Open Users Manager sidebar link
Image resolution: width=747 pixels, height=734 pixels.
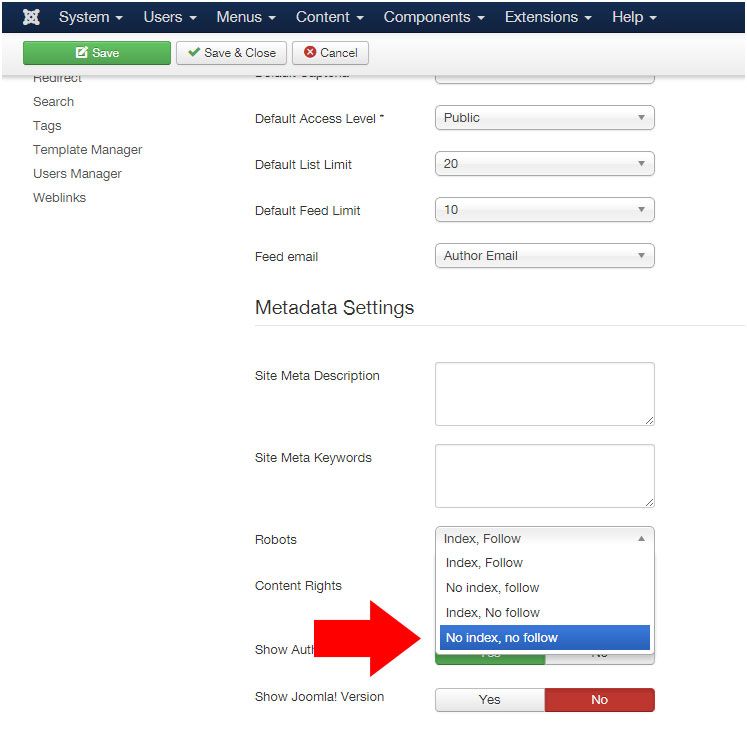tap(77, 173)
